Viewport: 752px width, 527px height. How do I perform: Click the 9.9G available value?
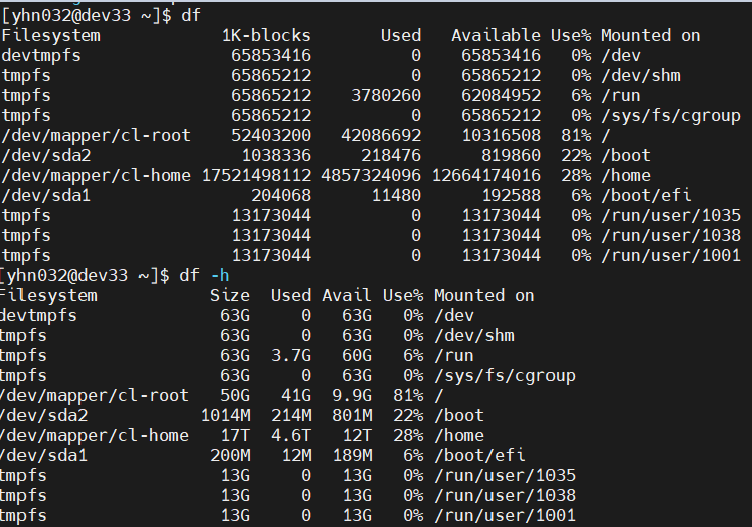click(x=352, y=396)
